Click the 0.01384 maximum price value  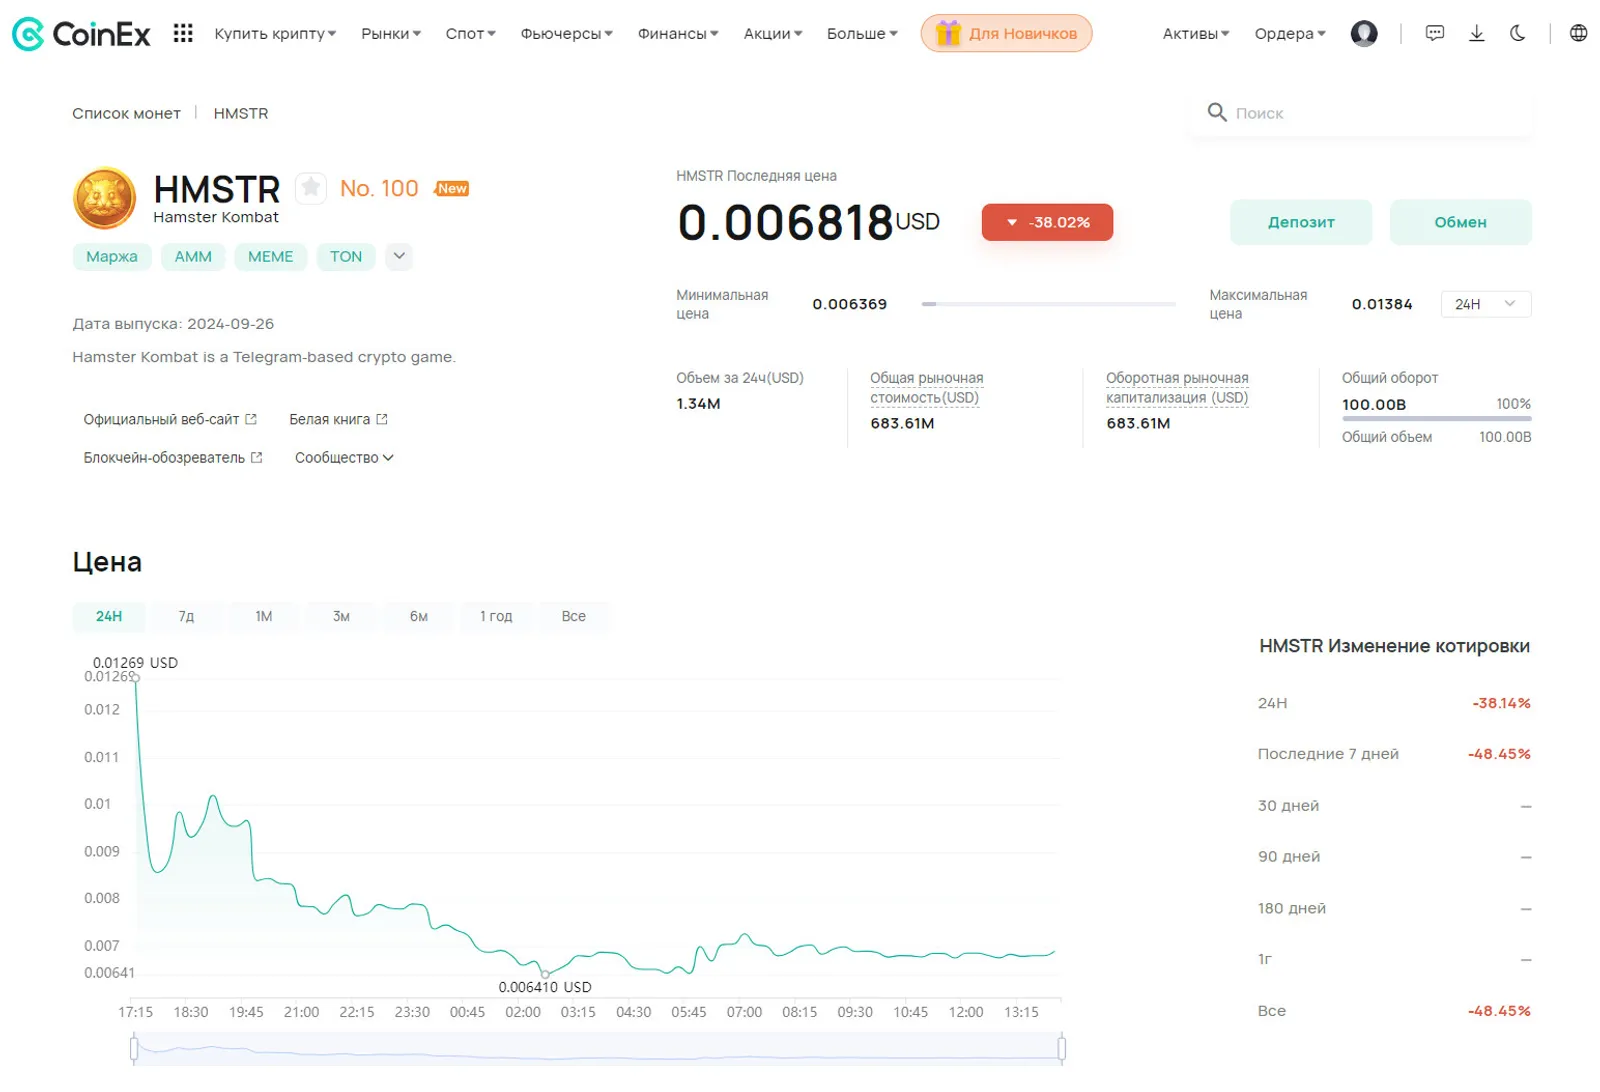point(1382,304)
